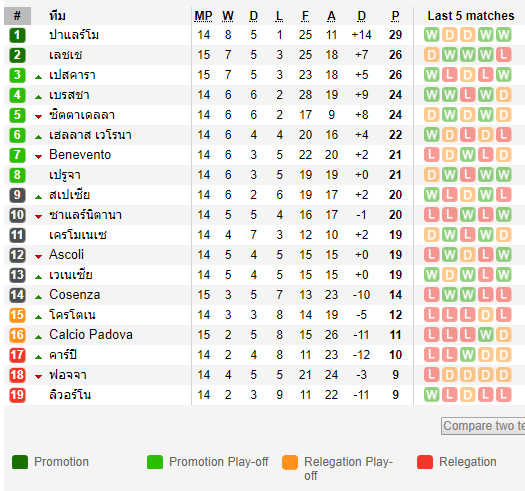Click the red Relegation legend swatch
The image size is (525, 491).
tap(425, 462)
